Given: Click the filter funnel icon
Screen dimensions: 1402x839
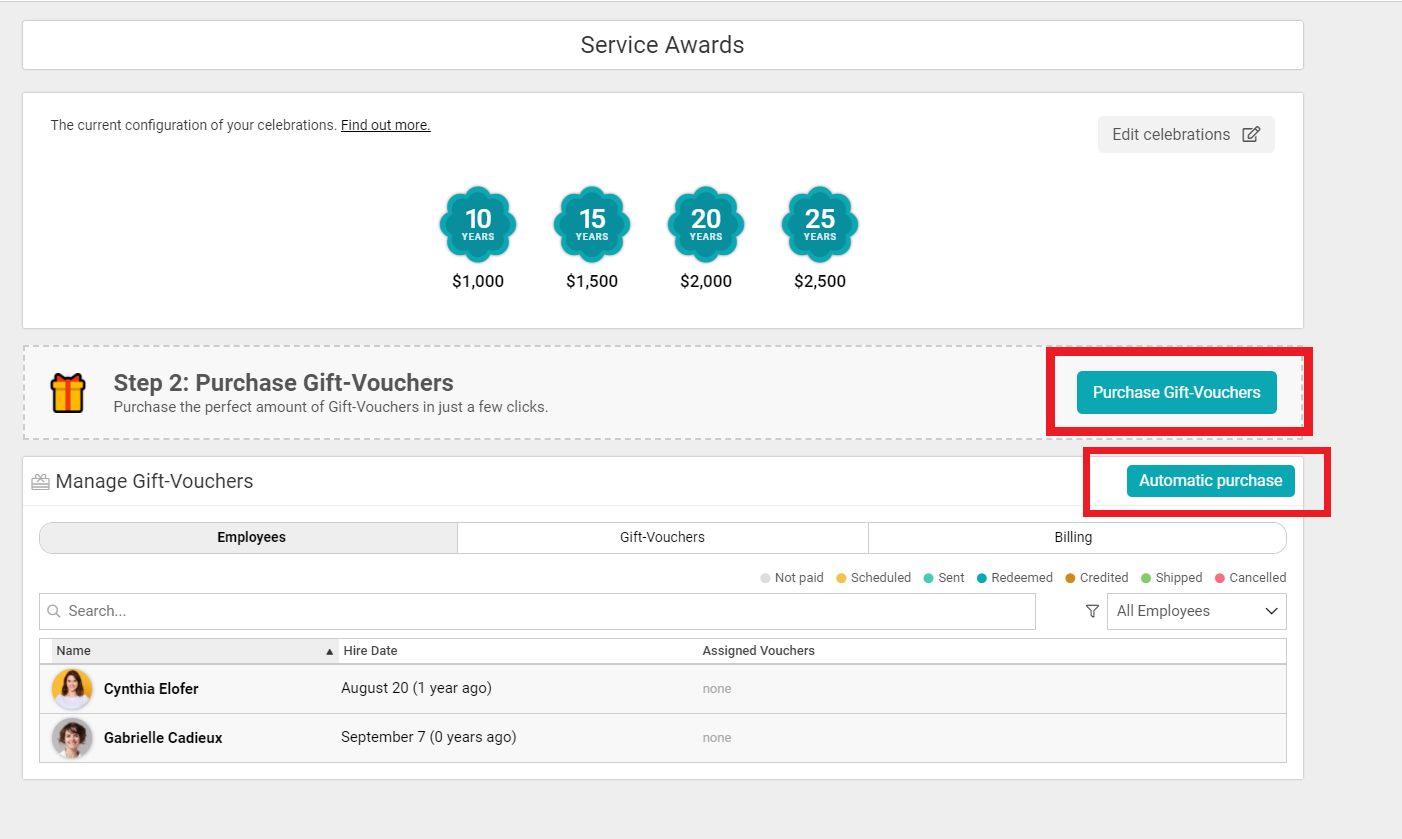Looking at the screenshot, I should pyautogui.click(x=1093, y=611).
